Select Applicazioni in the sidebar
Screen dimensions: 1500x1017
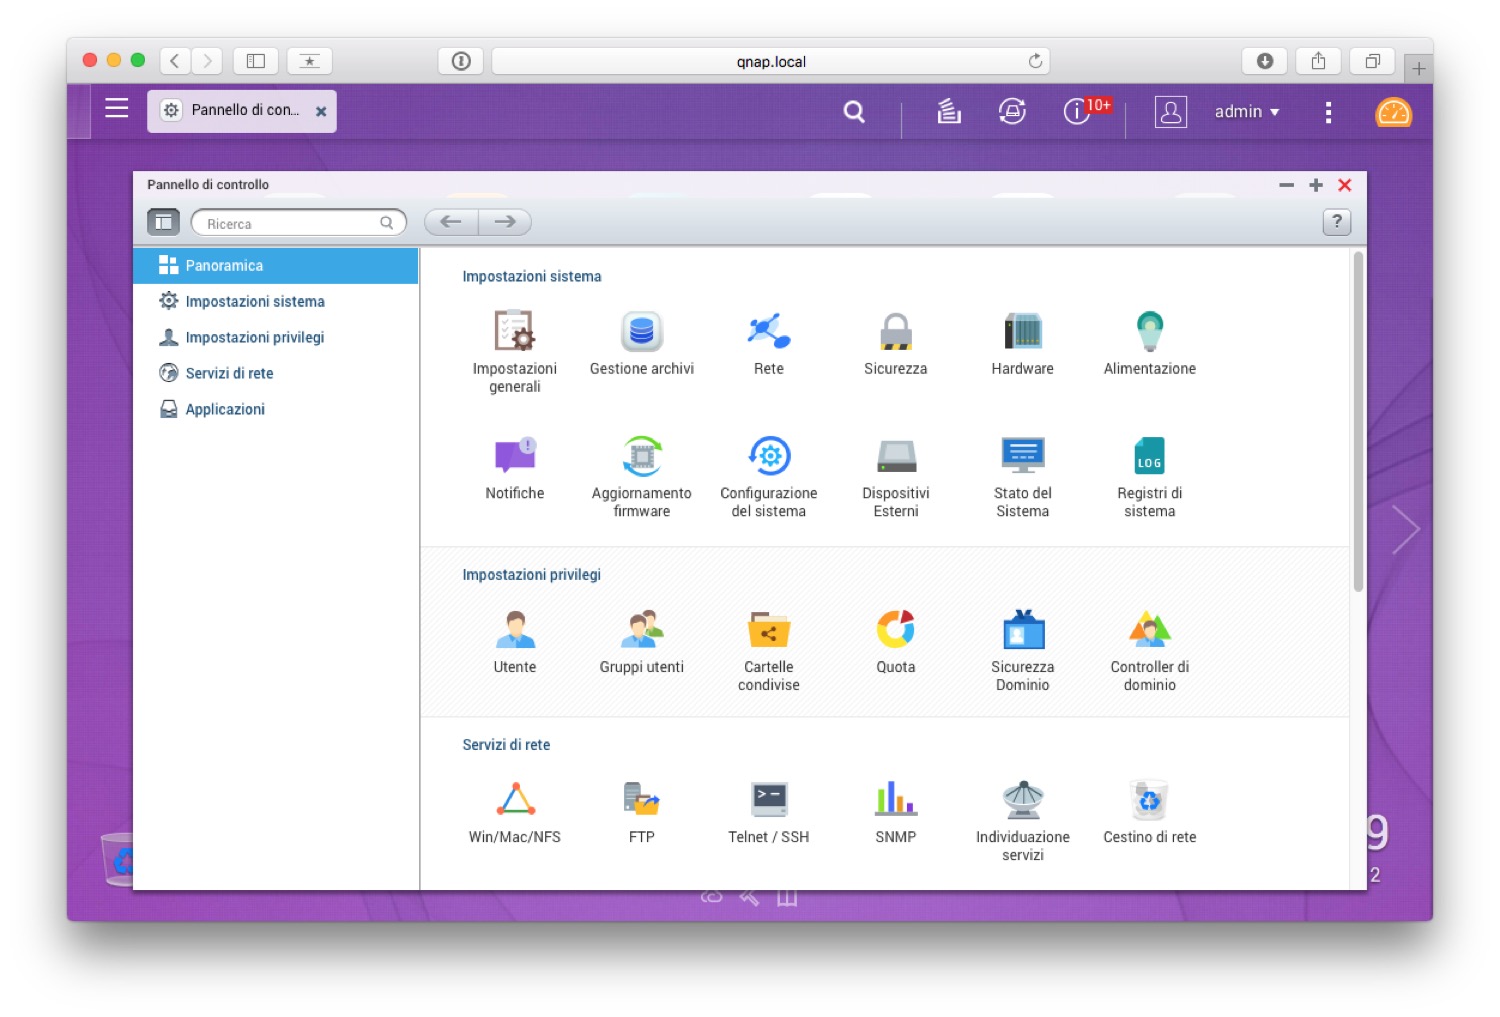tap(276, 410)
